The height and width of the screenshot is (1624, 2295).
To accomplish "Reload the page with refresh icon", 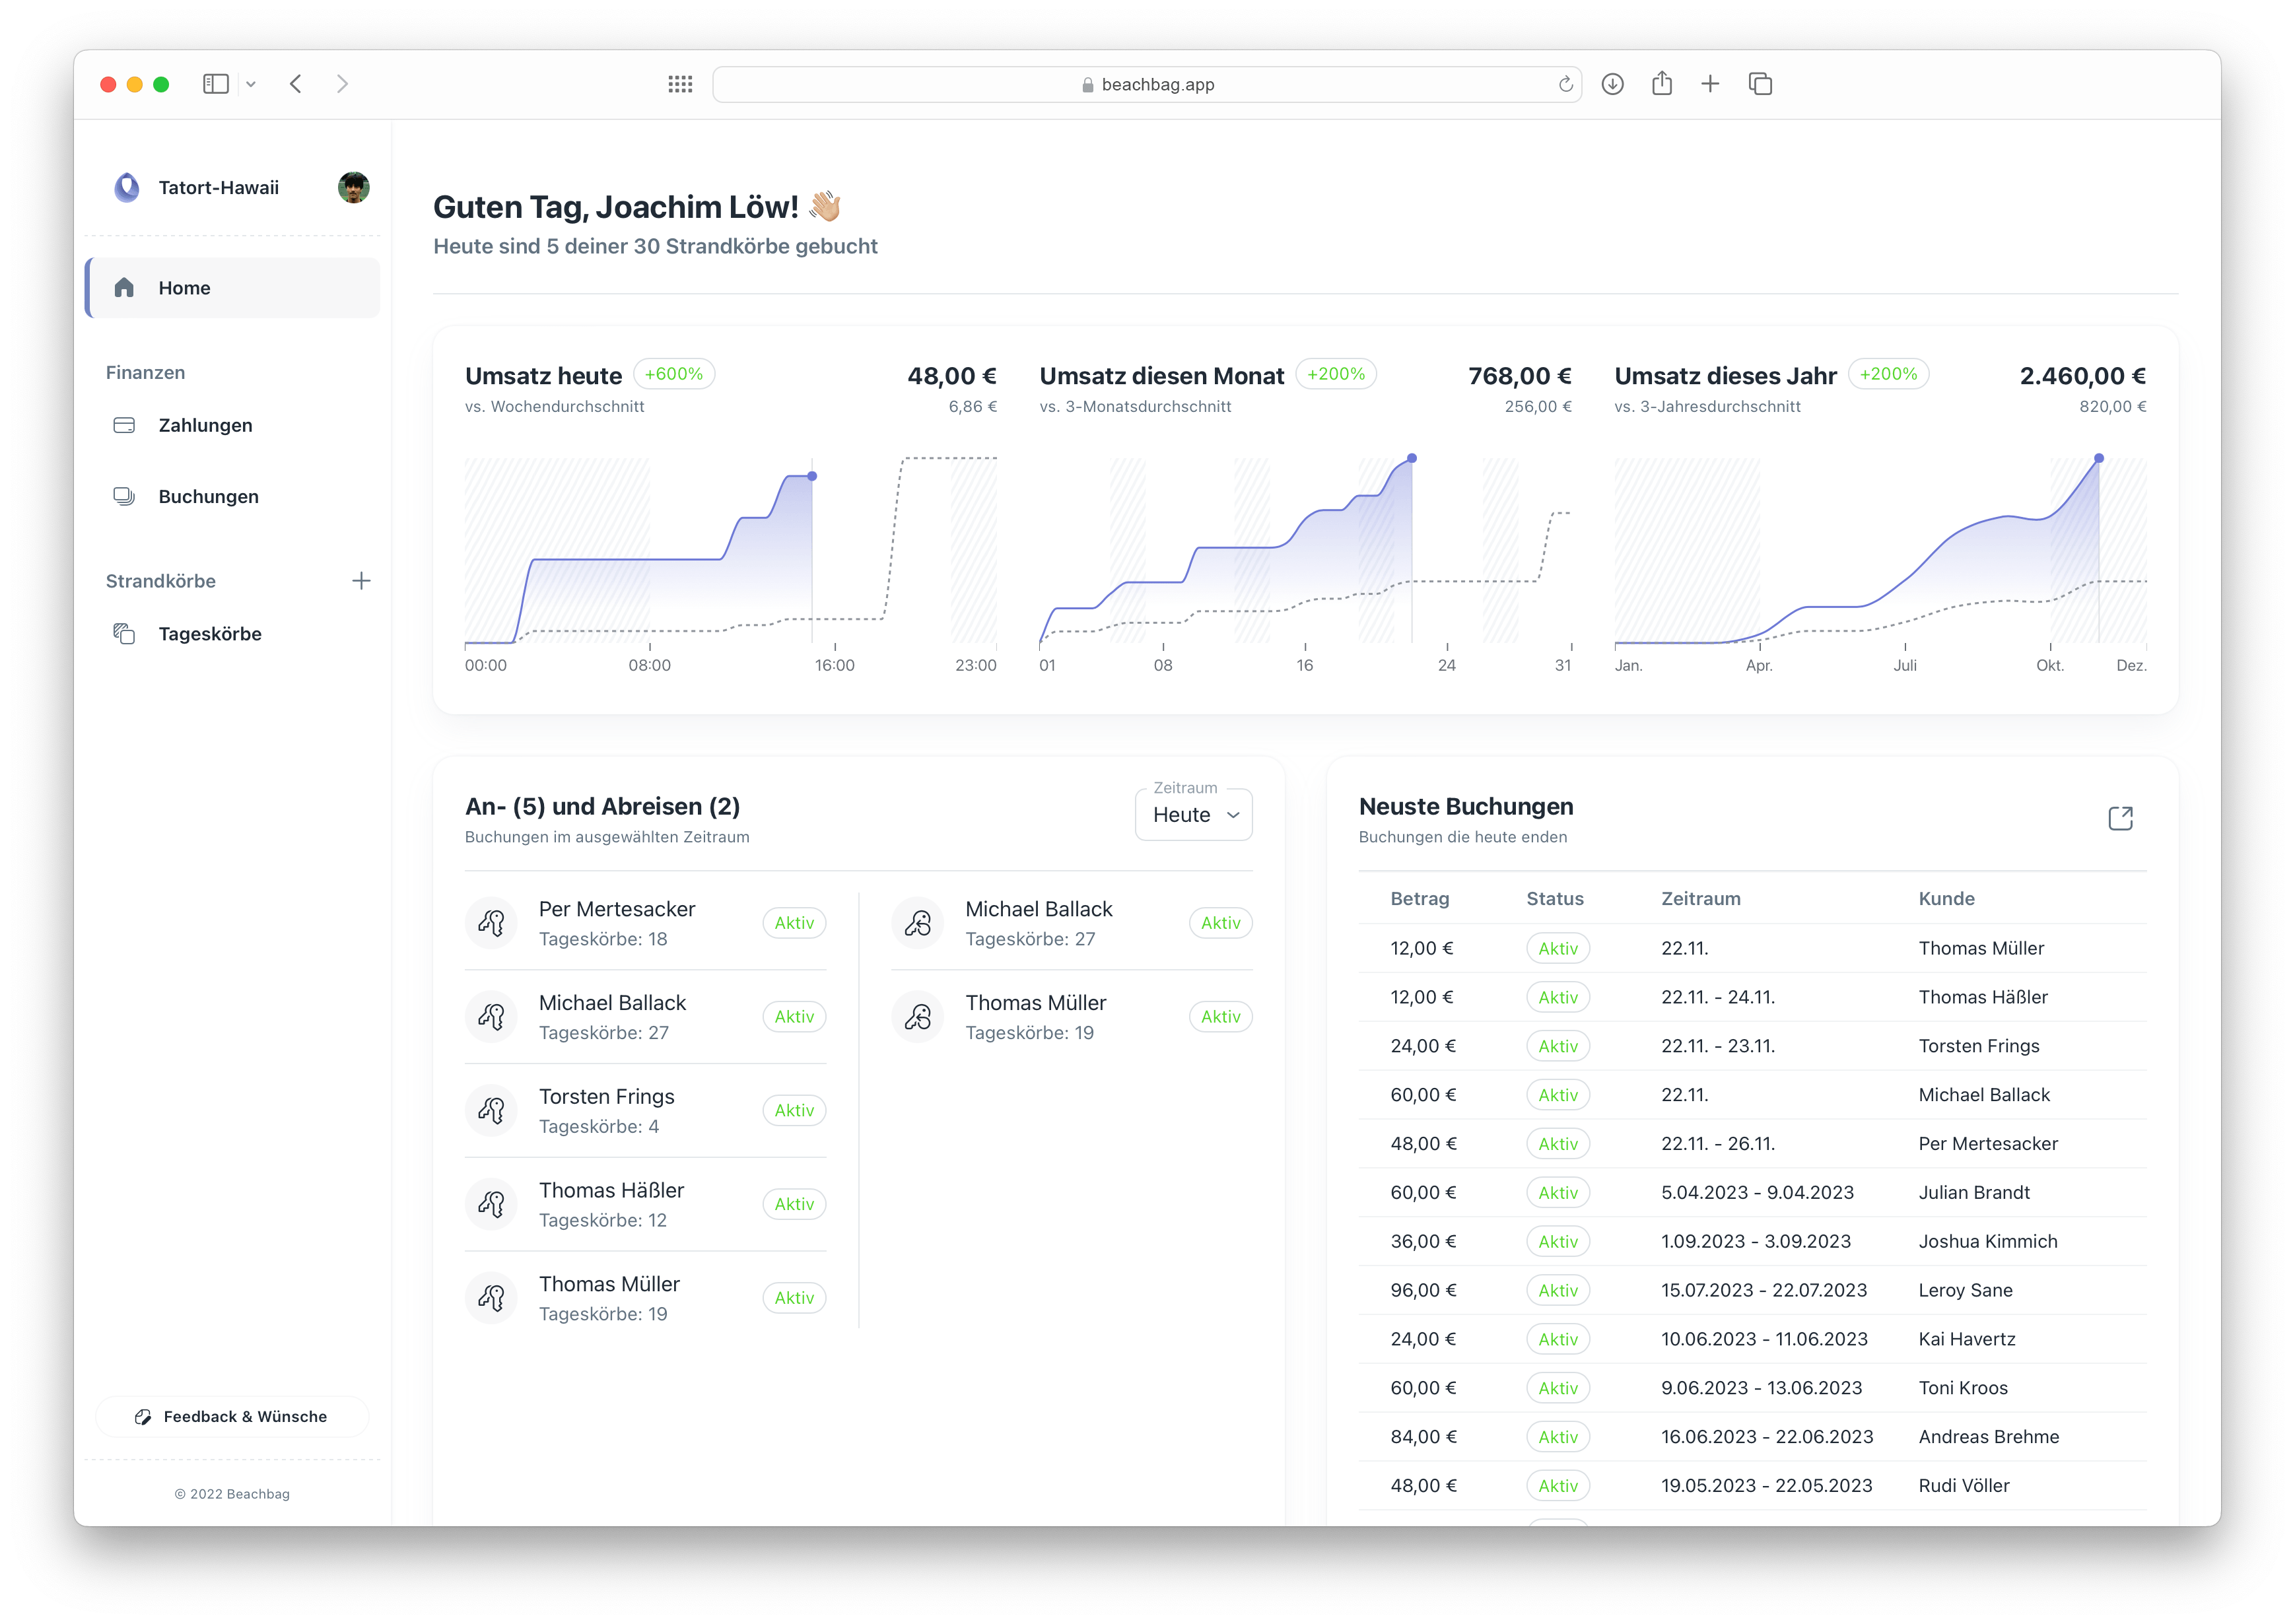I will coord(1565,85).
